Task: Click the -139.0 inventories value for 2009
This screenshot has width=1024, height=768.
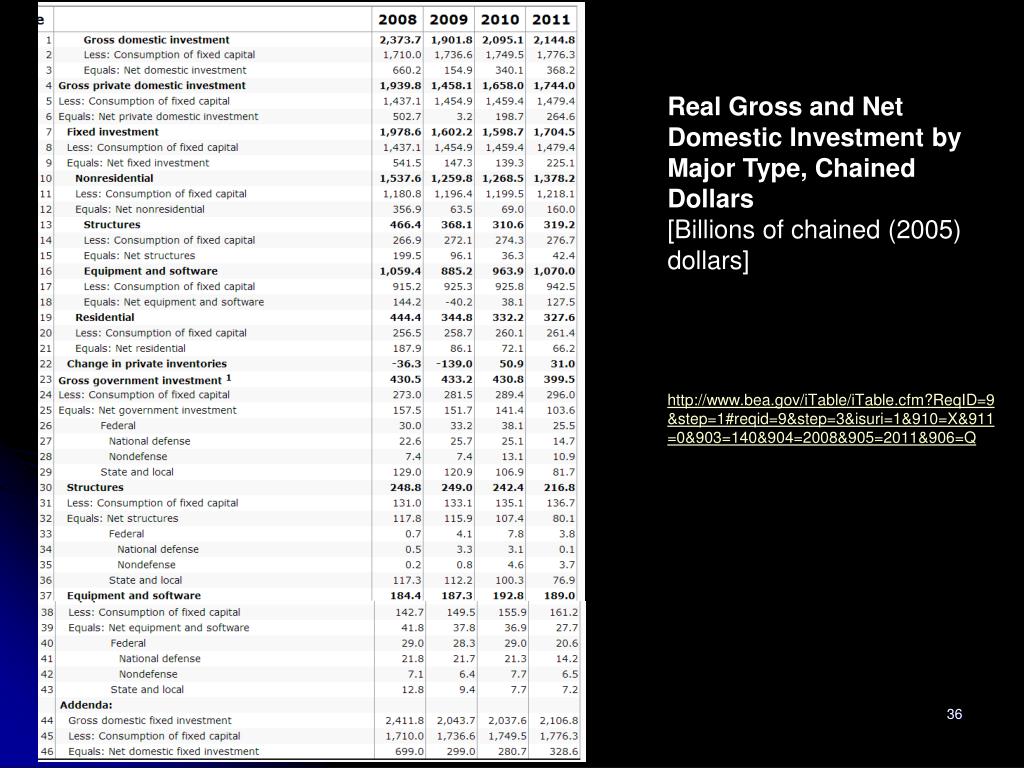Action: pos(454,364)
